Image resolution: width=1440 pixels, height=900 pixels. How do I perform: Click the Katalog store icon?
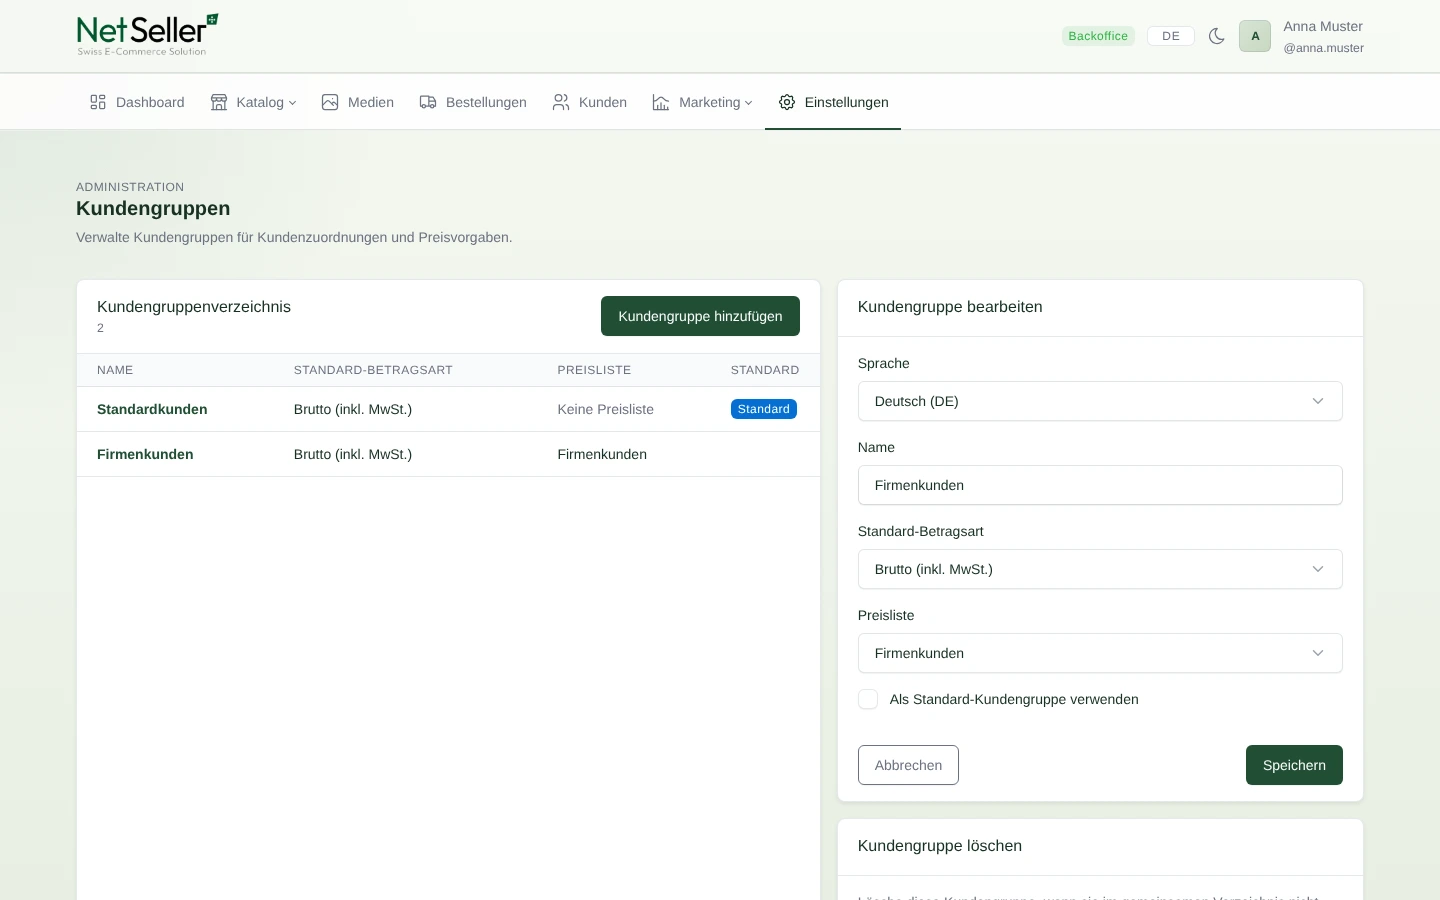[x=219, y=102]
